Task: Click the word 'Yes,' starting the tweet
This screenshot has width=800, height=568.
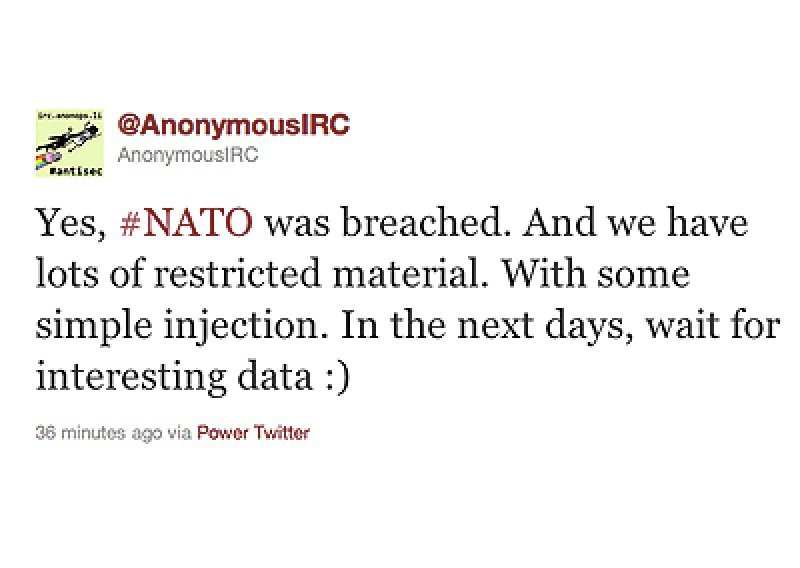Action: 71,224
